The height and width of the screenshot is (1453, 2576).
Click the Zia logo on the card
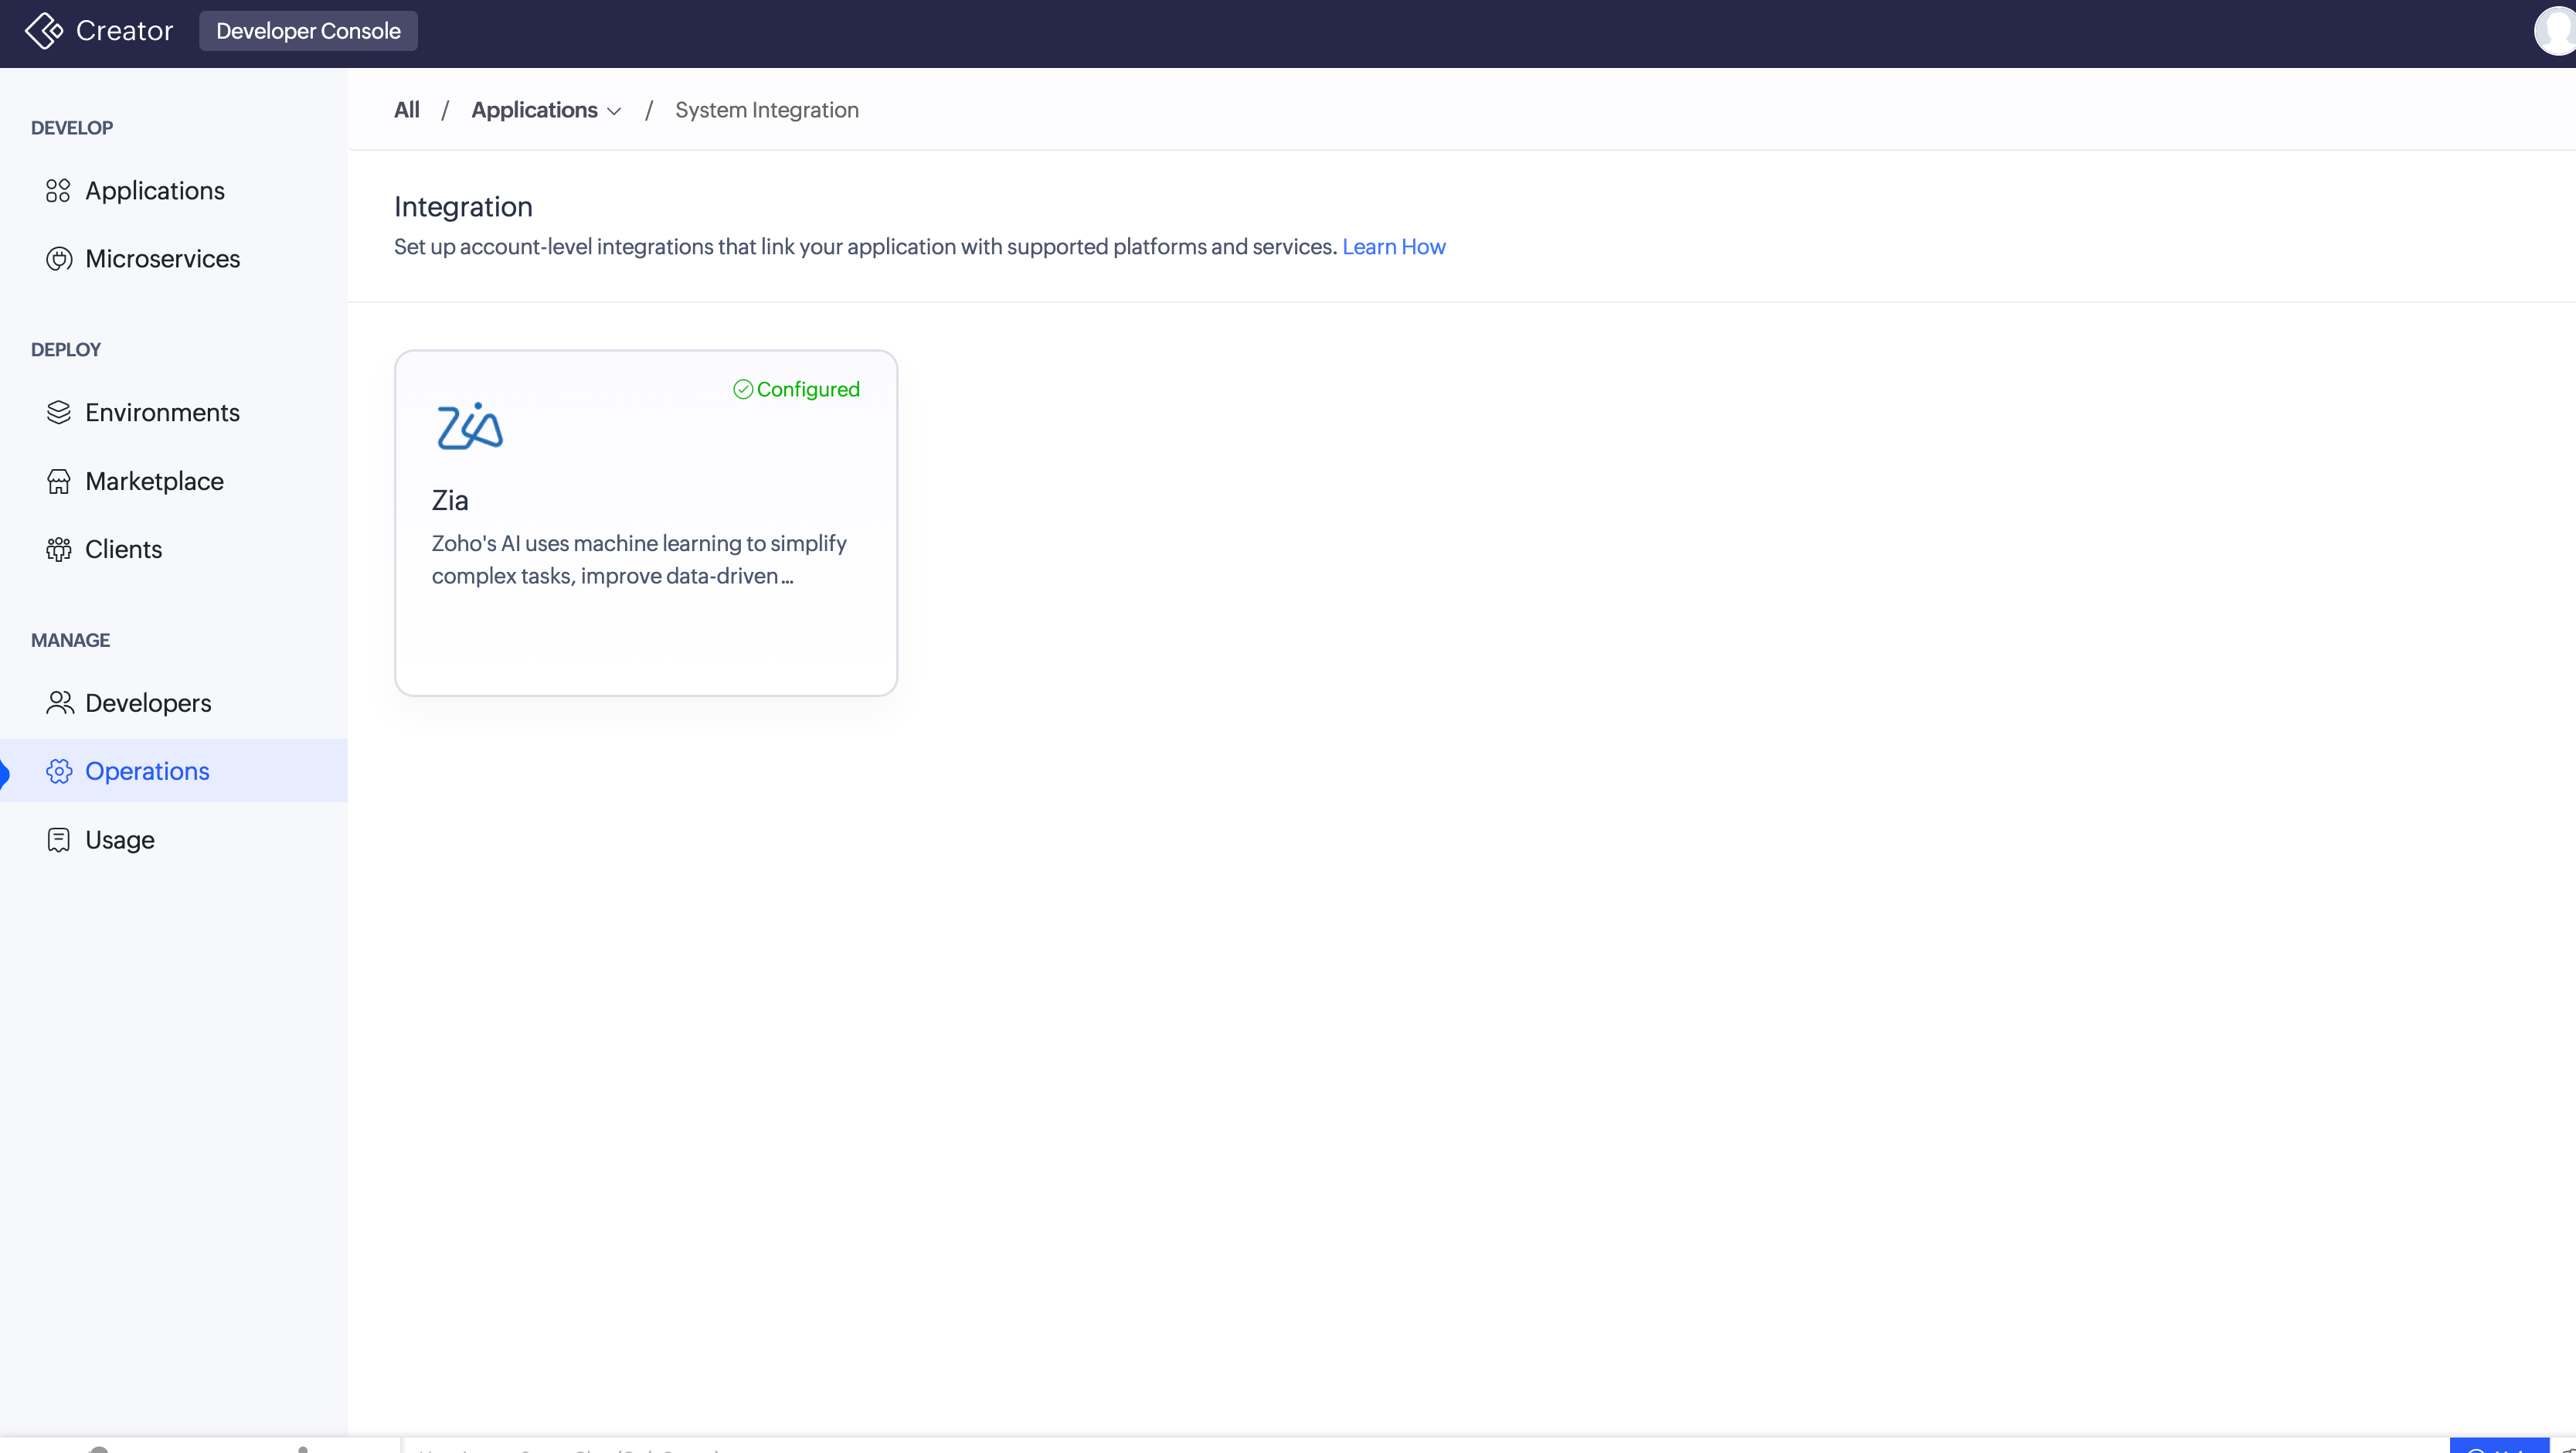tap(469, 426)
